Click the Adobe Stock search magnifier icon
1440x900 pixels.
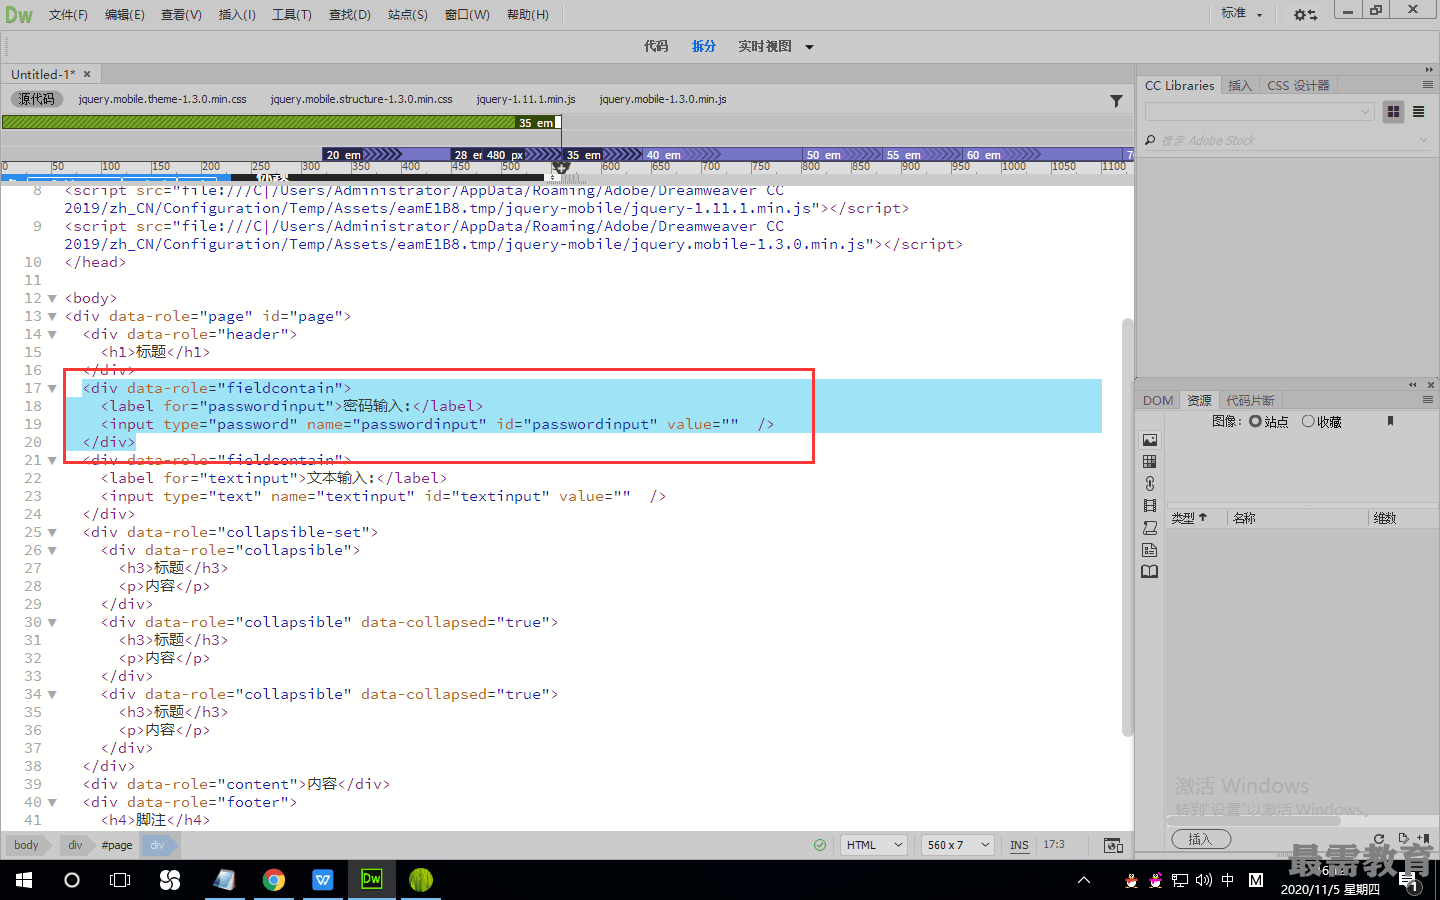[1151, 140]
